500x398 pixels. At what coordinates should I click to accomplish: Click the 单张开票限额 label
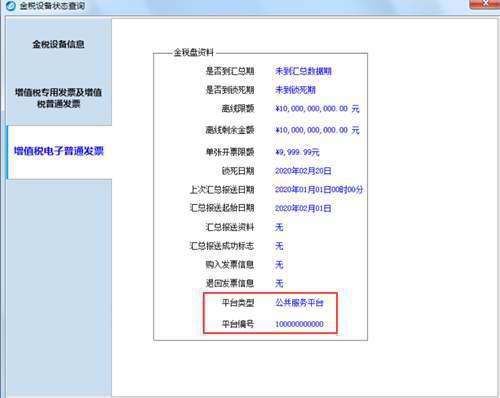230,152
